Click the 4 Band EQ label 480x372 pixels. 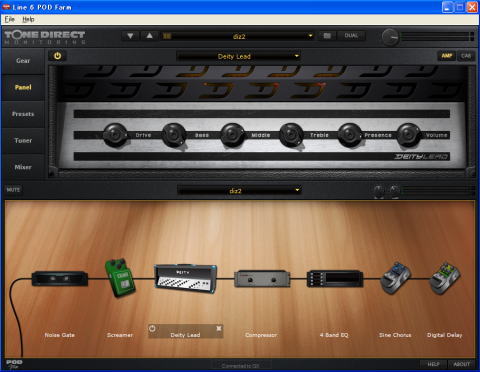pyautogui.click(x=334, y=335)
